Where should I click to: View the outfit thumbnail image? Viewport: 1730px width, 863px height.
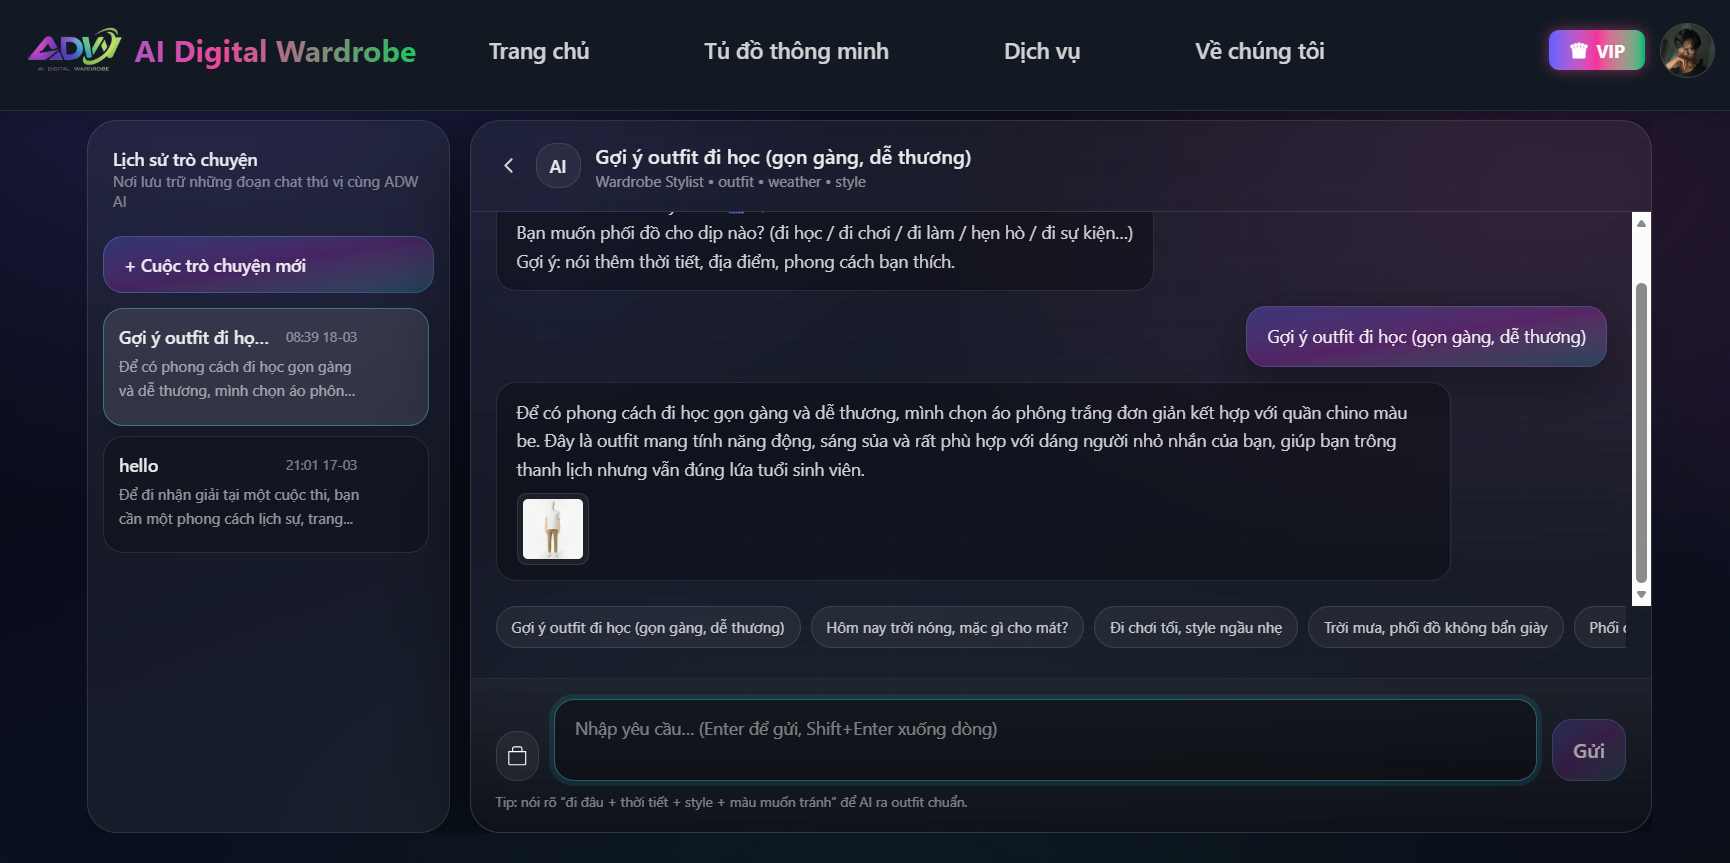553,529
